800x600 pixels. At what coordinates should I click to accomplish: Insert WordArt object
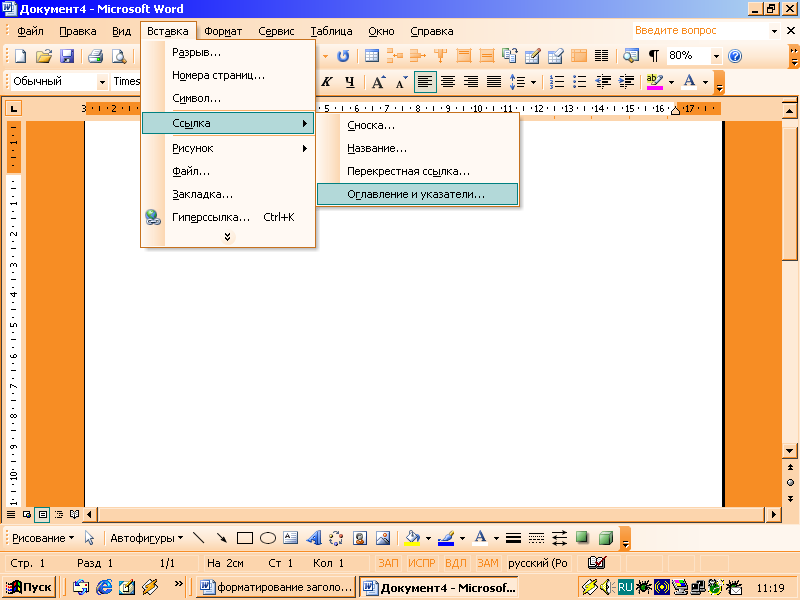pos(314,538)
